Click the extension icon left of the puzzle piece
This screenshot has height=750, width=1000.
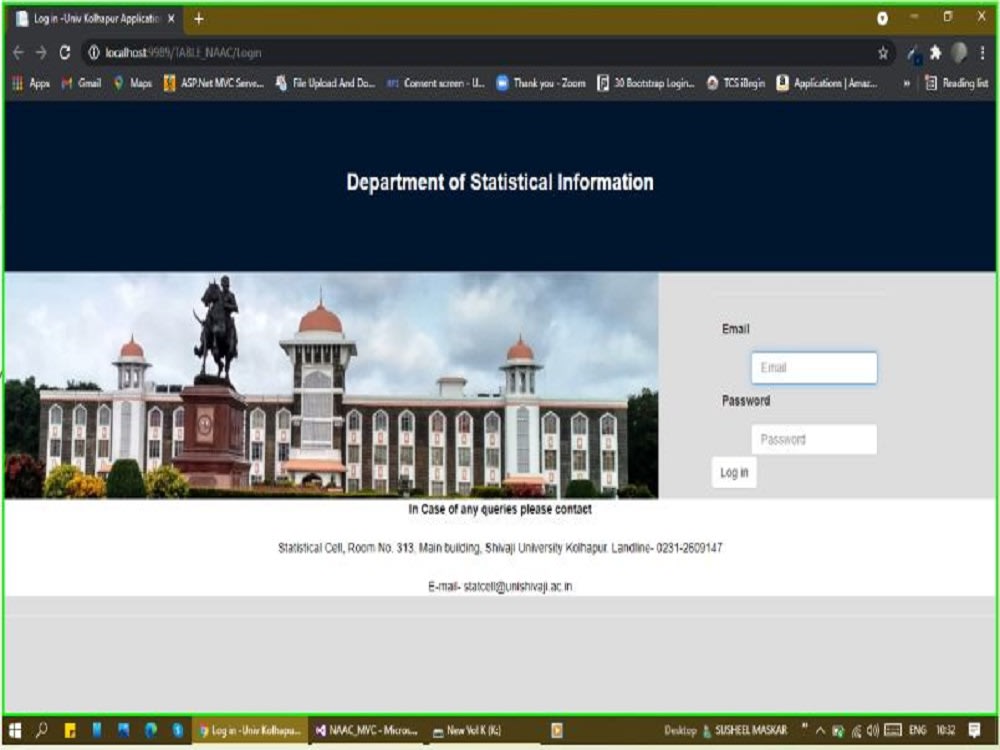(914, 54)
